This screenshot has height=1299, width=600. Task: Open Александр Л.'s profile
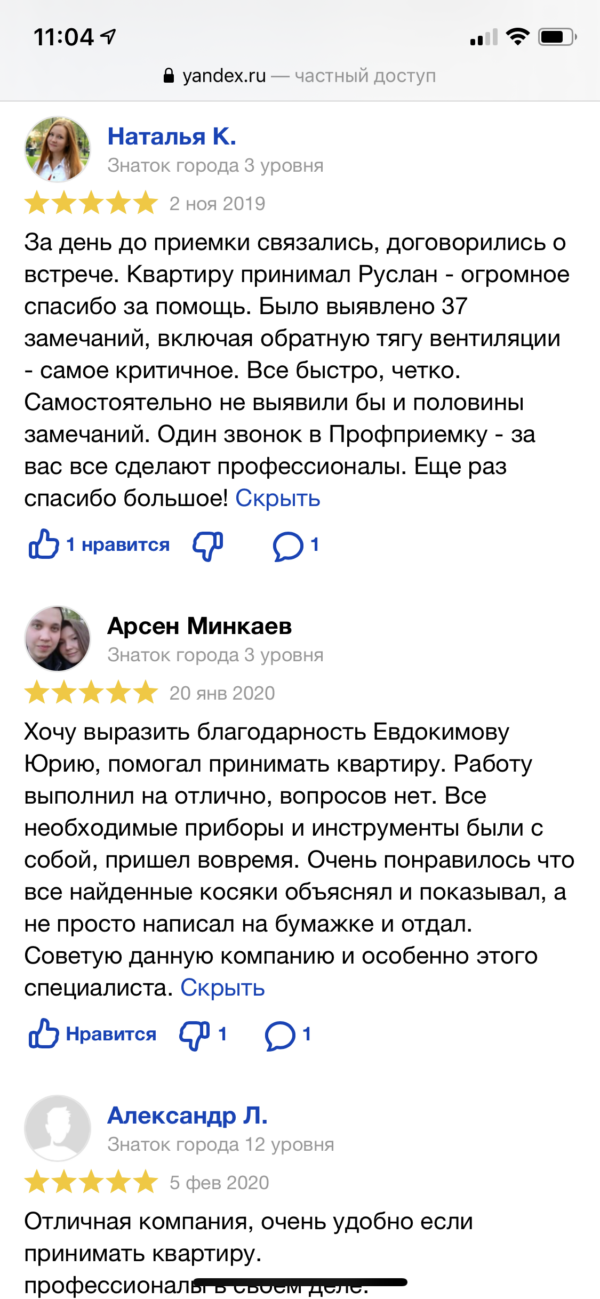tap(186, 1115)
